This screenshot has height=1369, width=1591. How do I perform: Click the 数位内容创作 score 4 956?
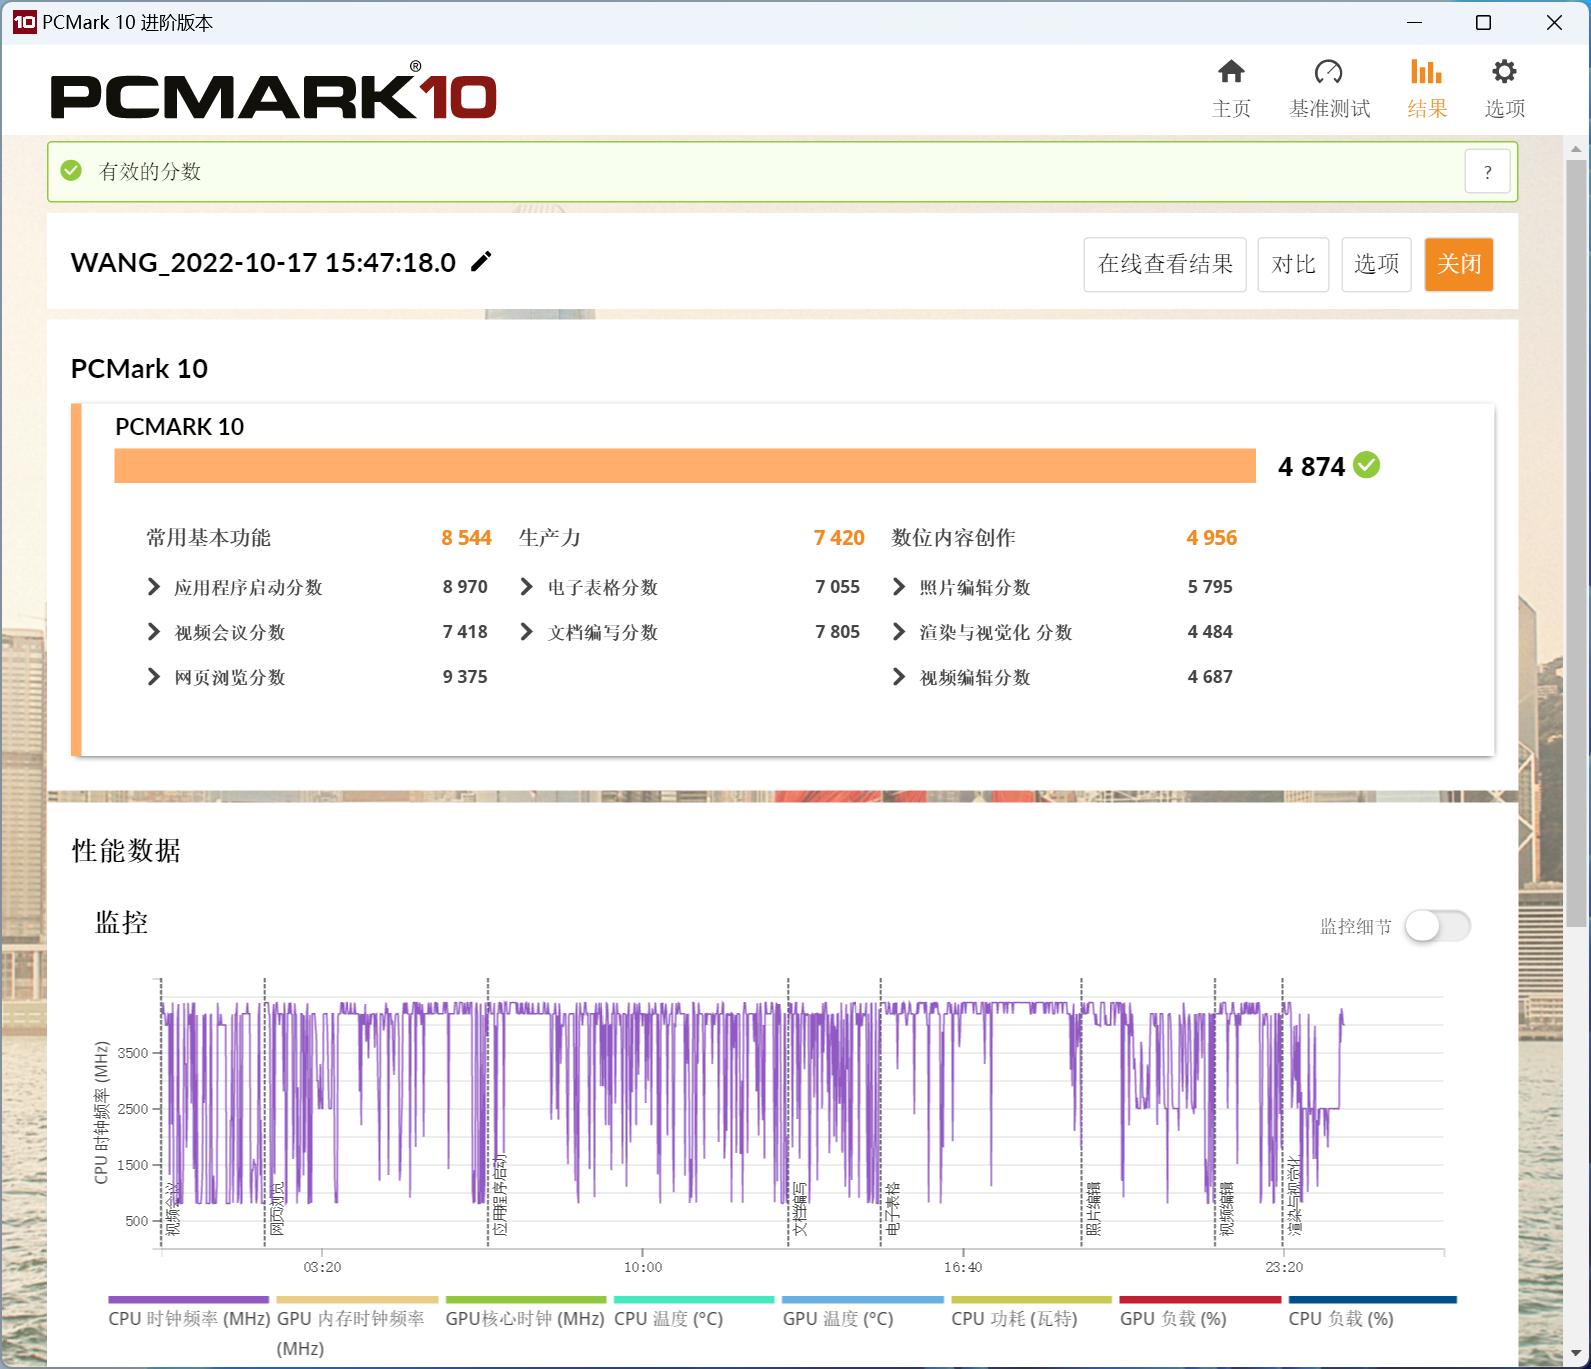1211,538
